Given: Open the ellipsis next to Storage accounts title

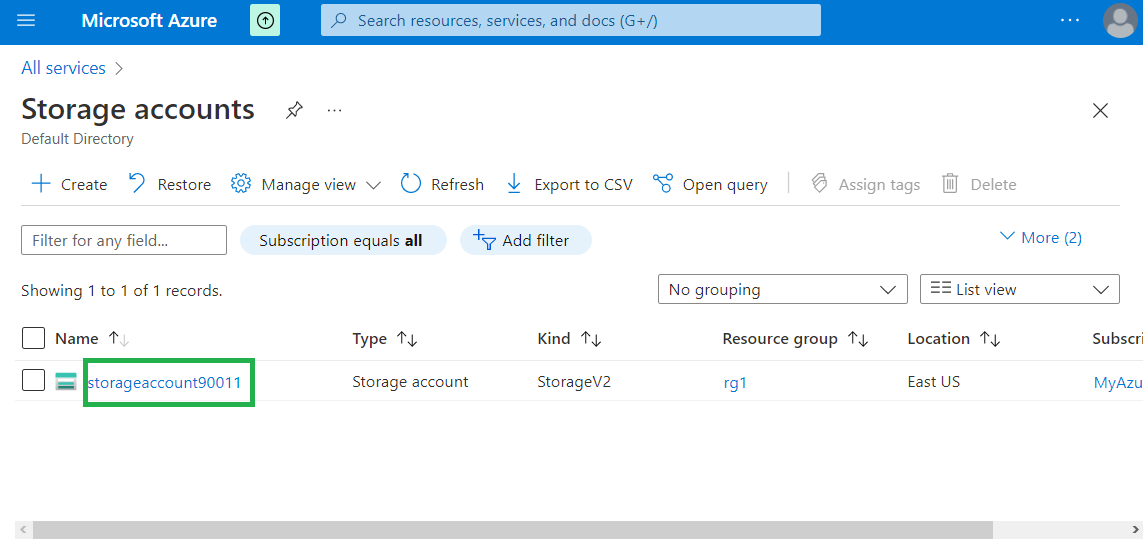Looking at the screenshot, I should 335,111.
